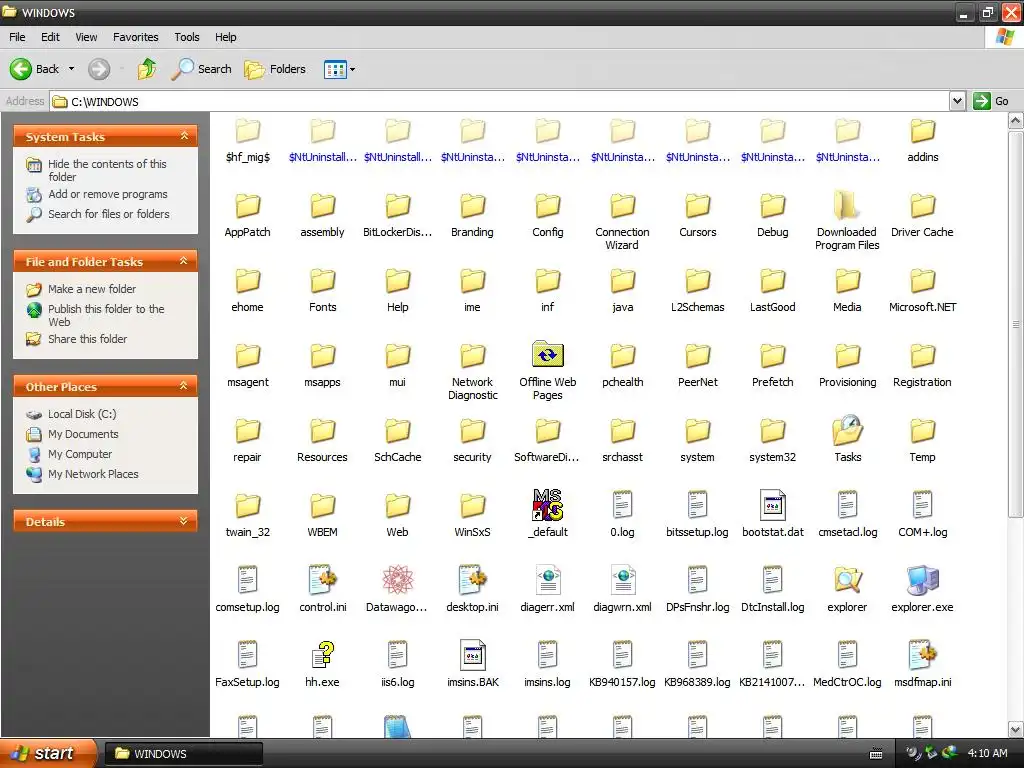
Task: Go to My Computer
Action: click(69, 454)
